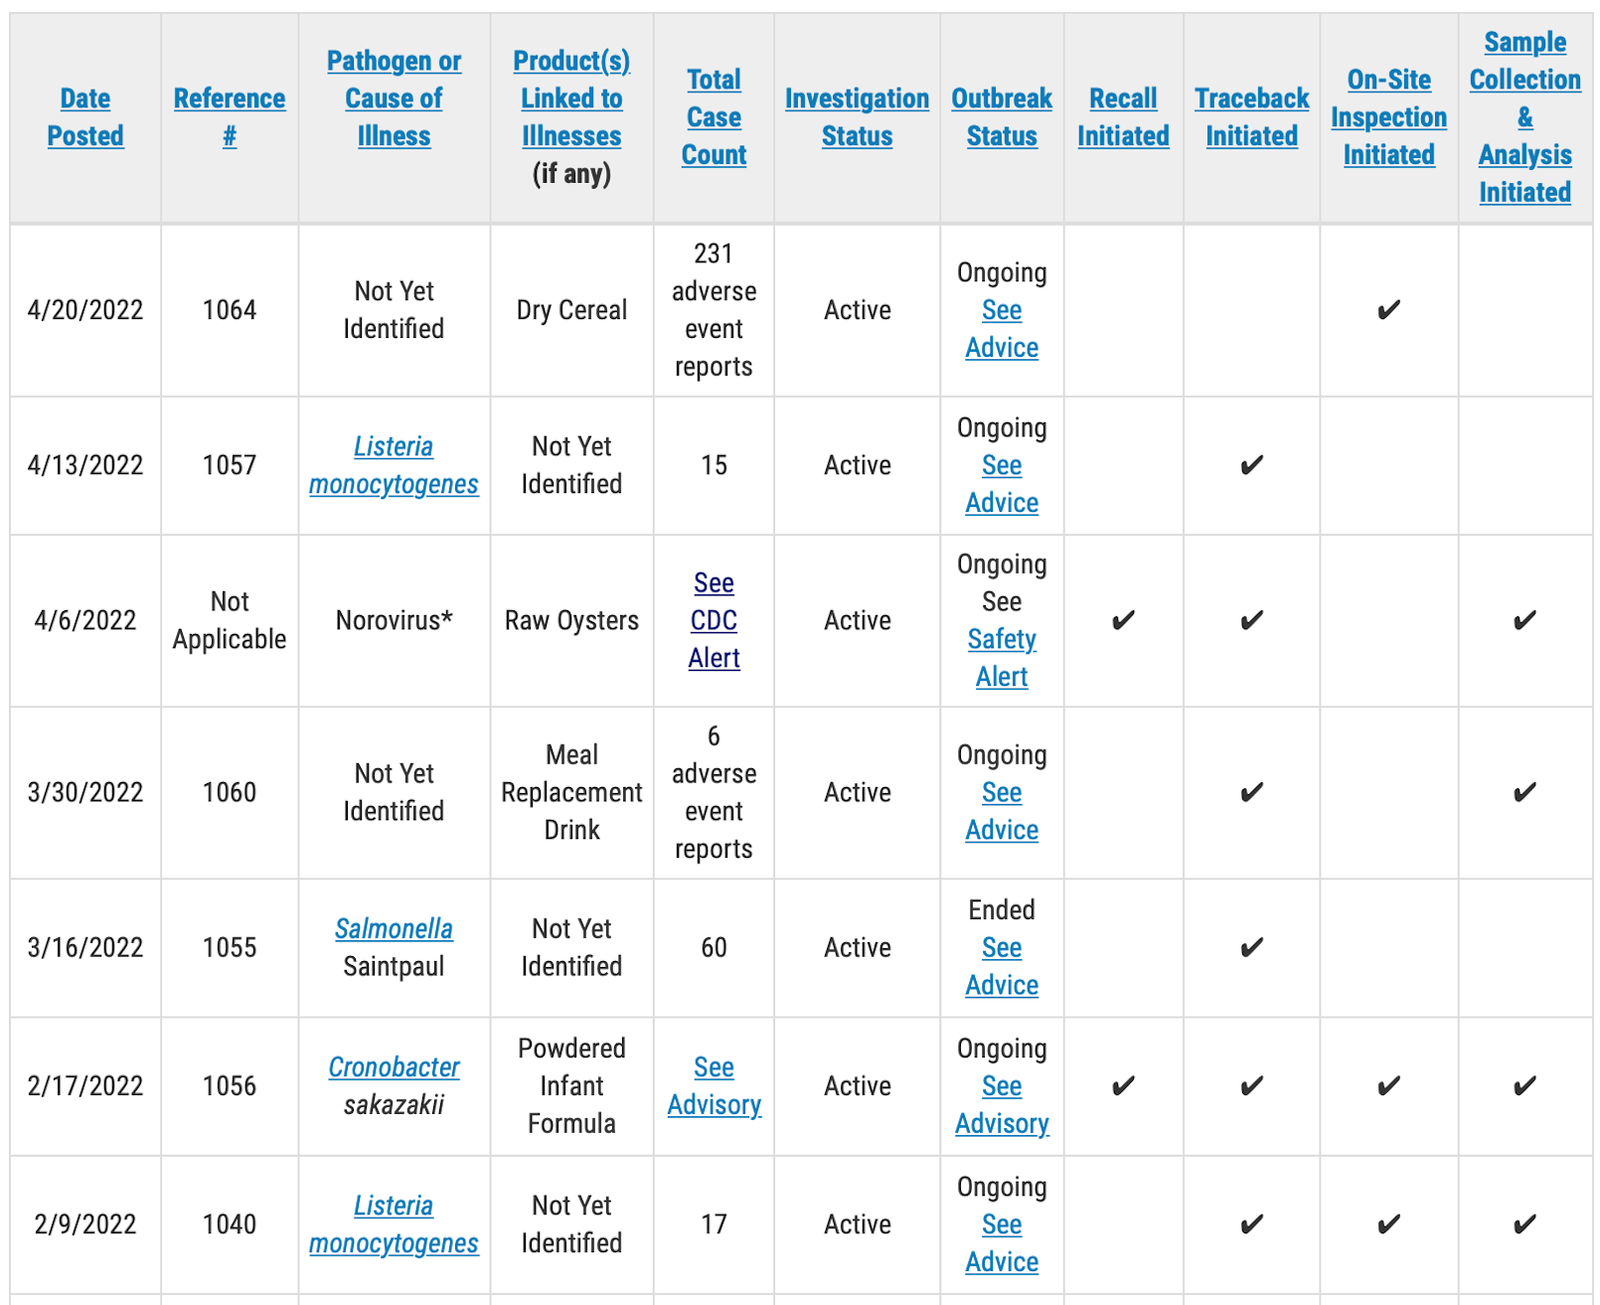Image resolution: width=1600 pixels, height=1305 pixels.
Task: Click See Advice for reference 1040
Action: coord(1001,1243)
